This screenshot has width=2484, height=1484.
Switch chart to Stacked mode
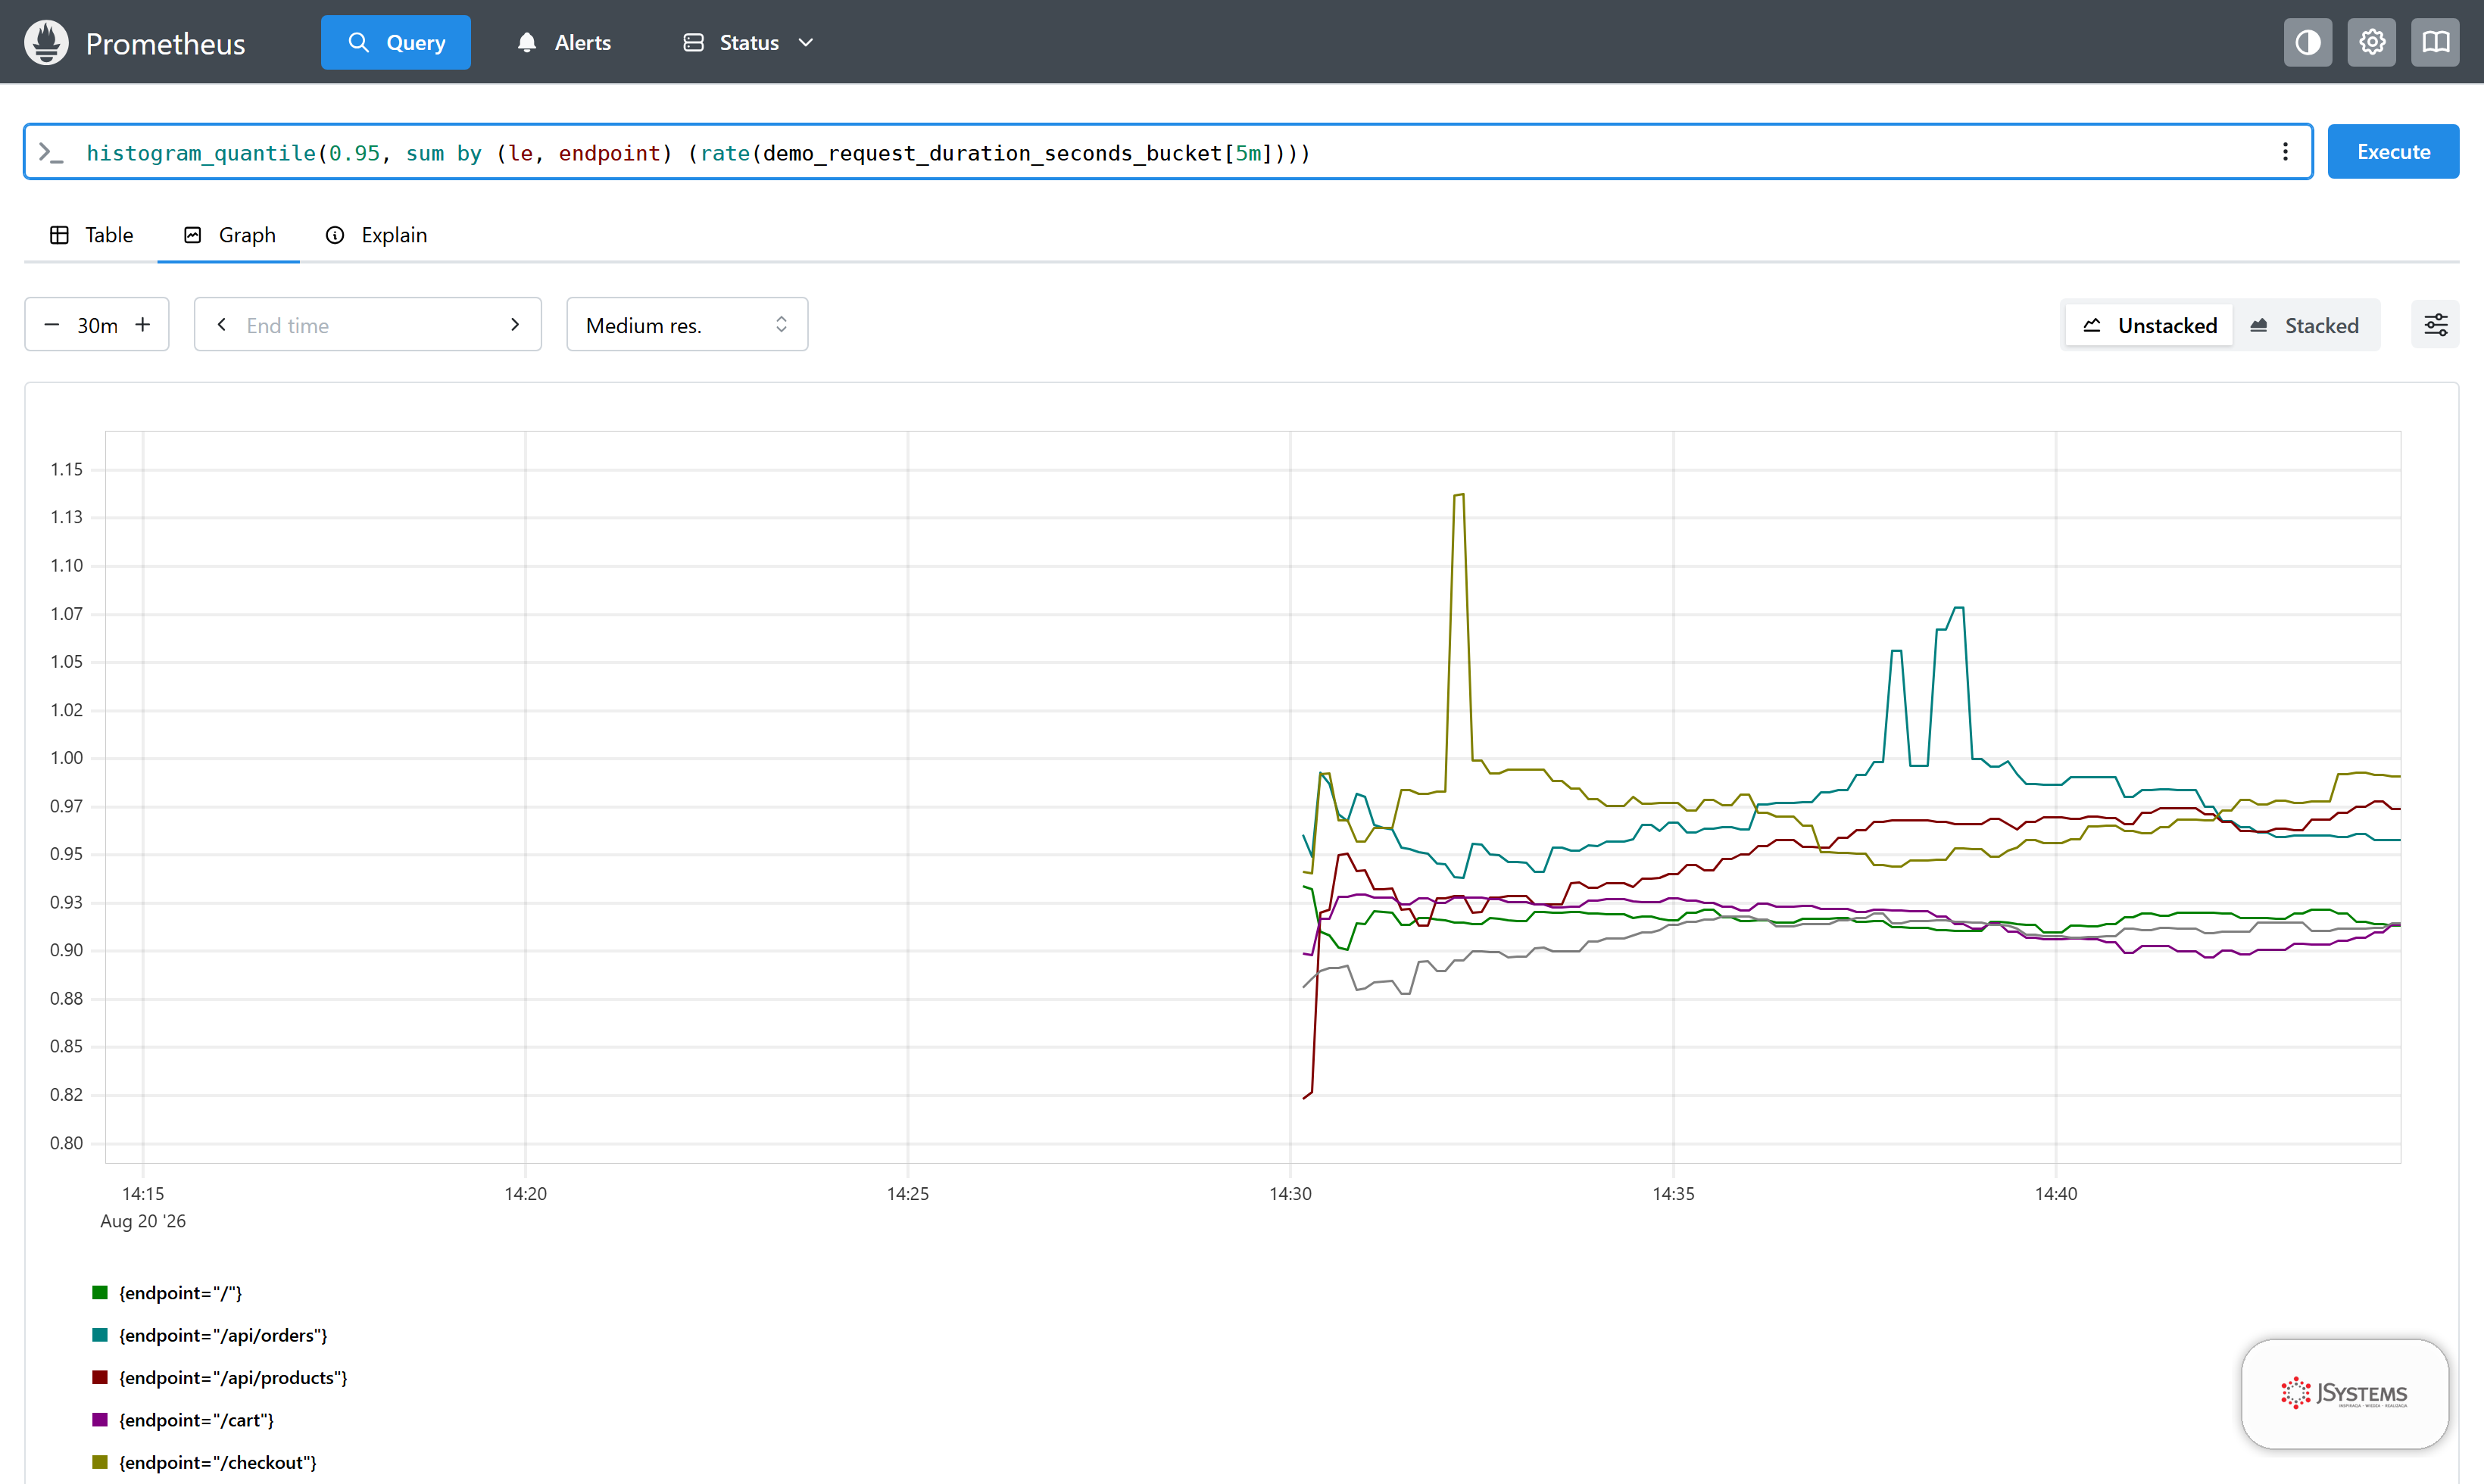(2304, 325)
